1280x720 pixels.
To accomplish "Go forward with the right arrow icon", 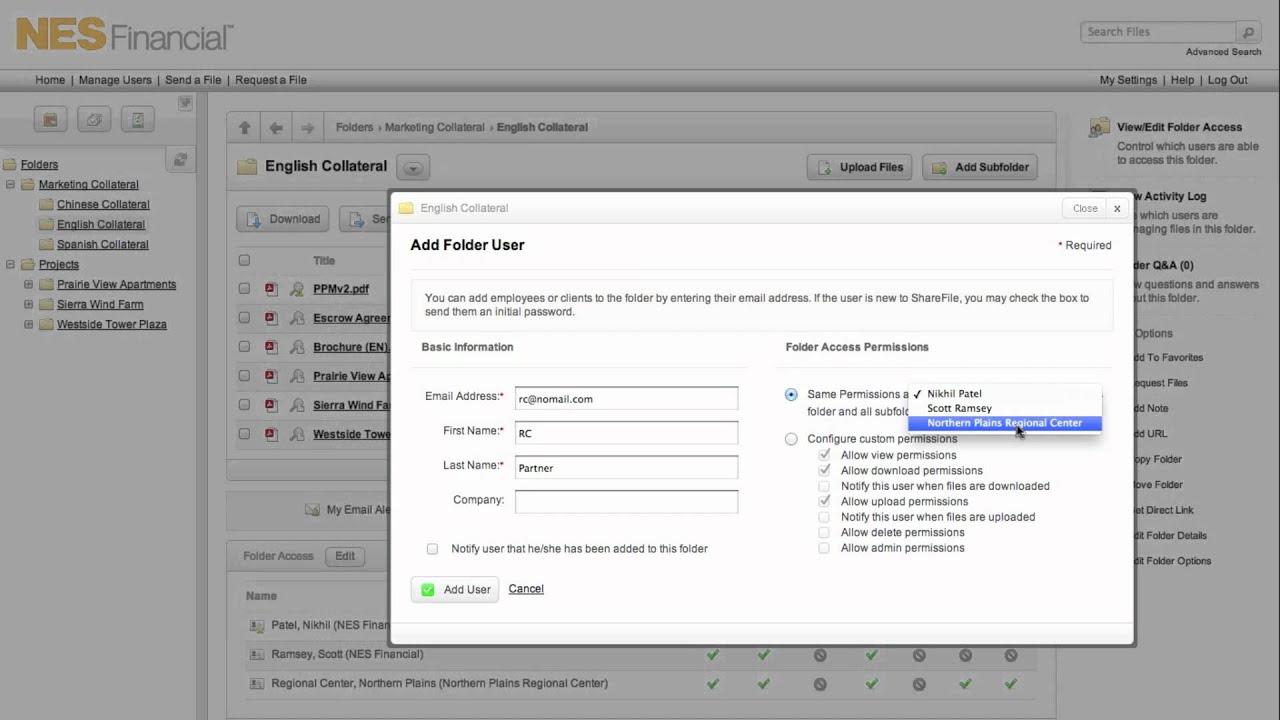I will point(308,128).
